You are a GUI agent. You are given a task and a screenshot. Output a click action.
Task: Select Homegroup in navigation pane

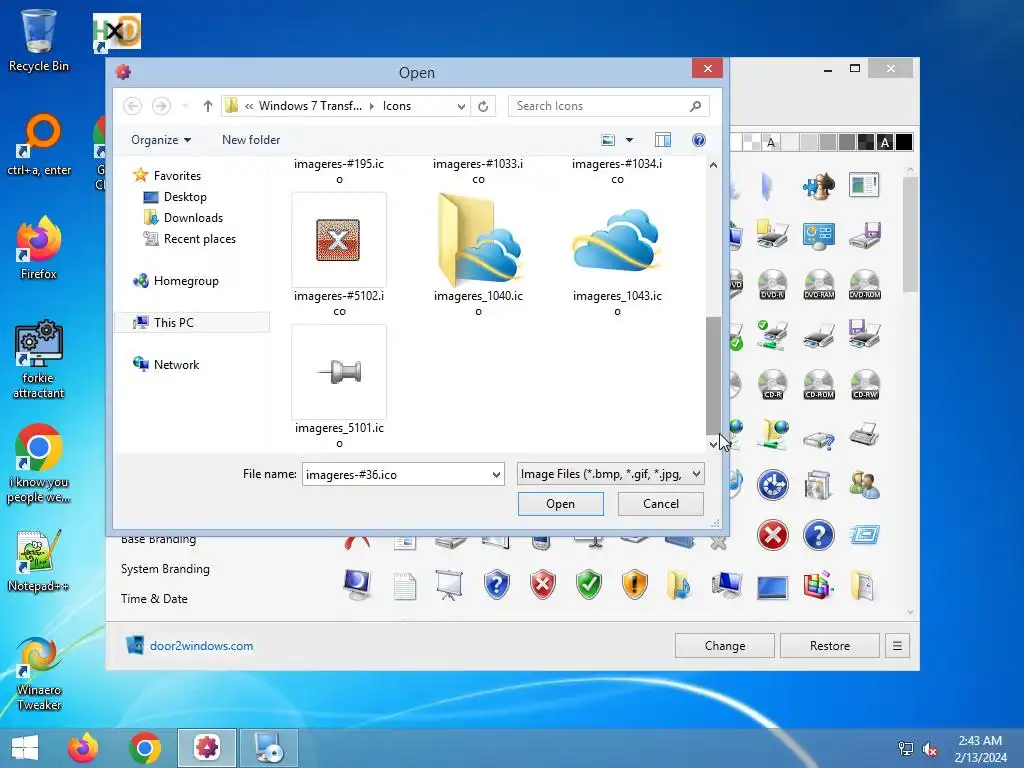176,281
